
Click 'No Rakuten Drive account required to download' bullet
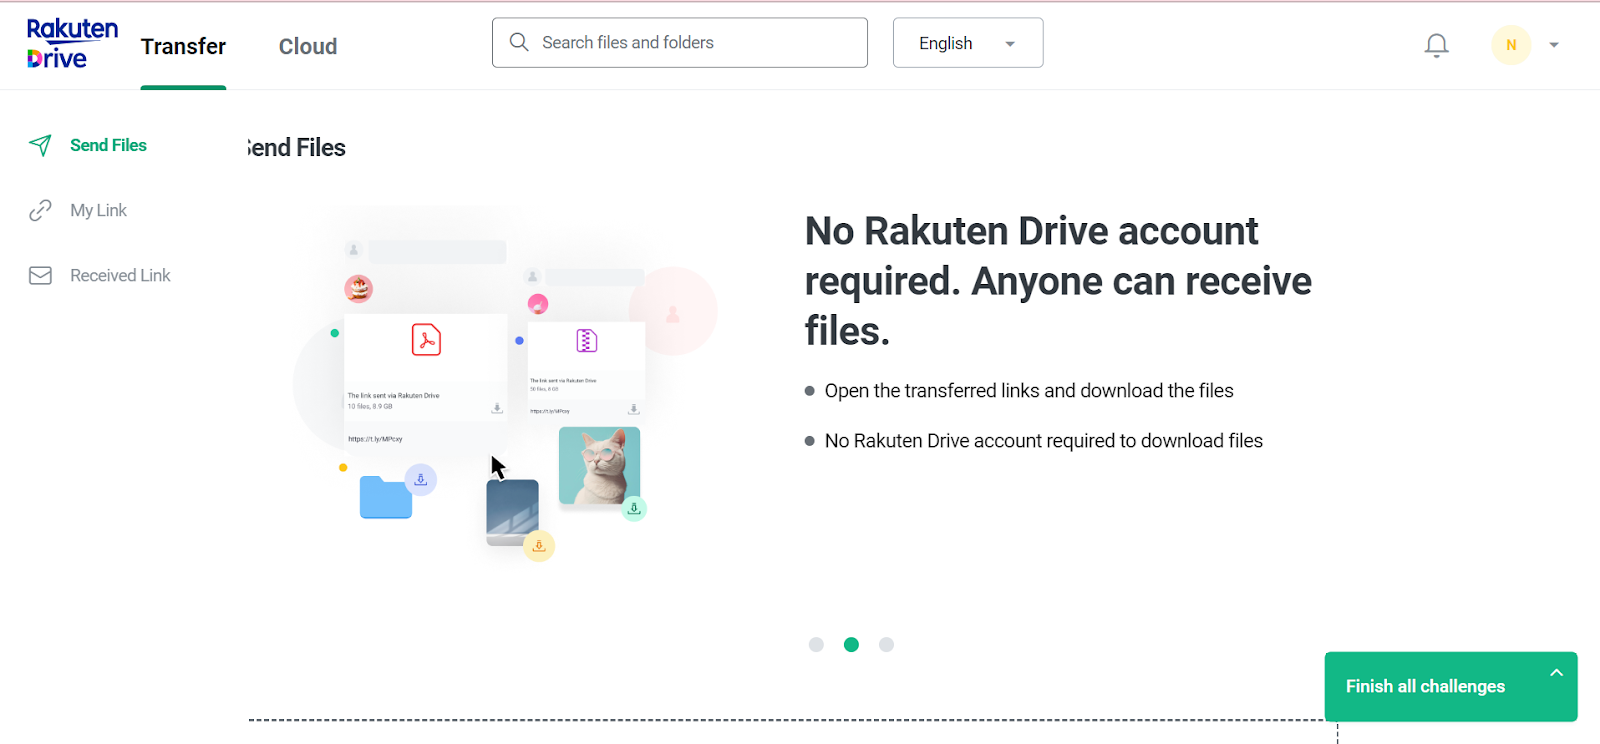click(x=1044, y=441)
